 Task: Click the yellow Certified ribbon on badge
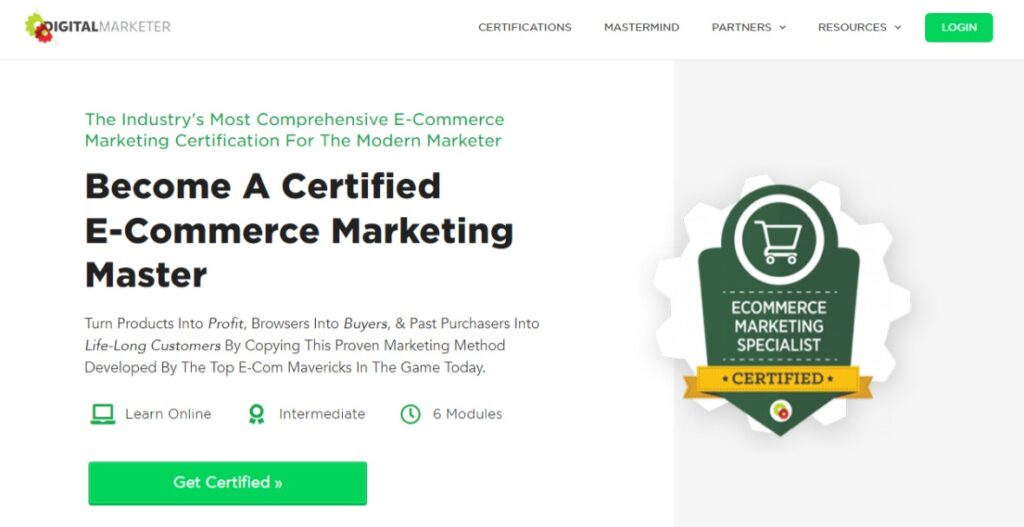778,380
